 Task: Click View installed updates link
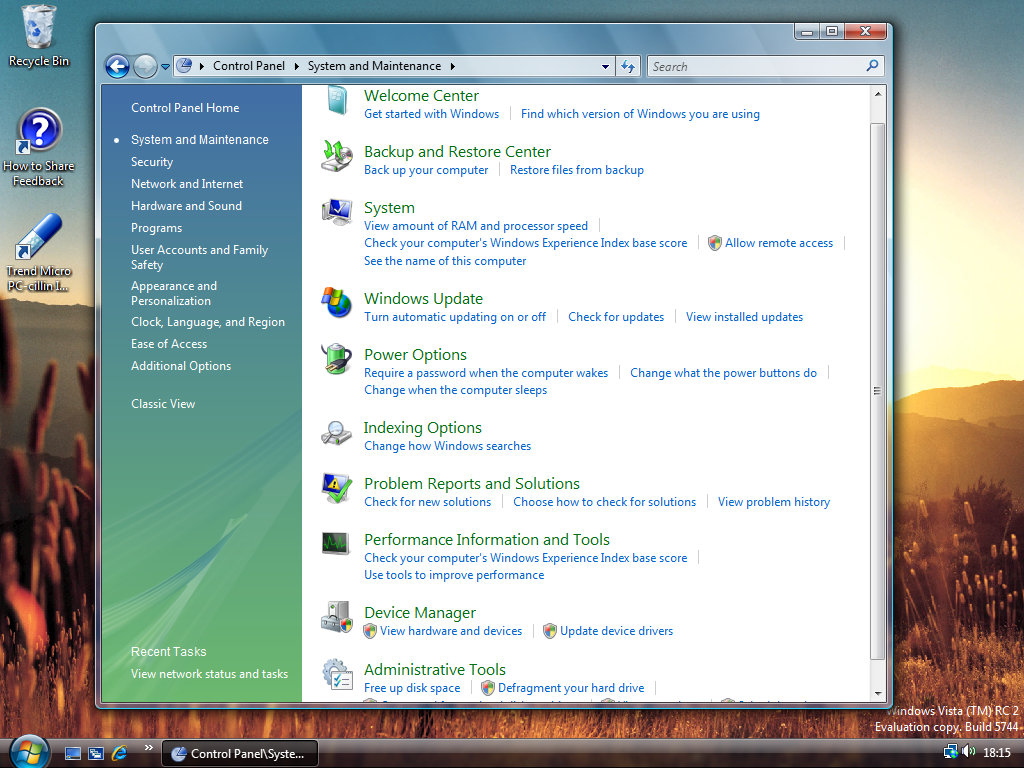(744, 317)
